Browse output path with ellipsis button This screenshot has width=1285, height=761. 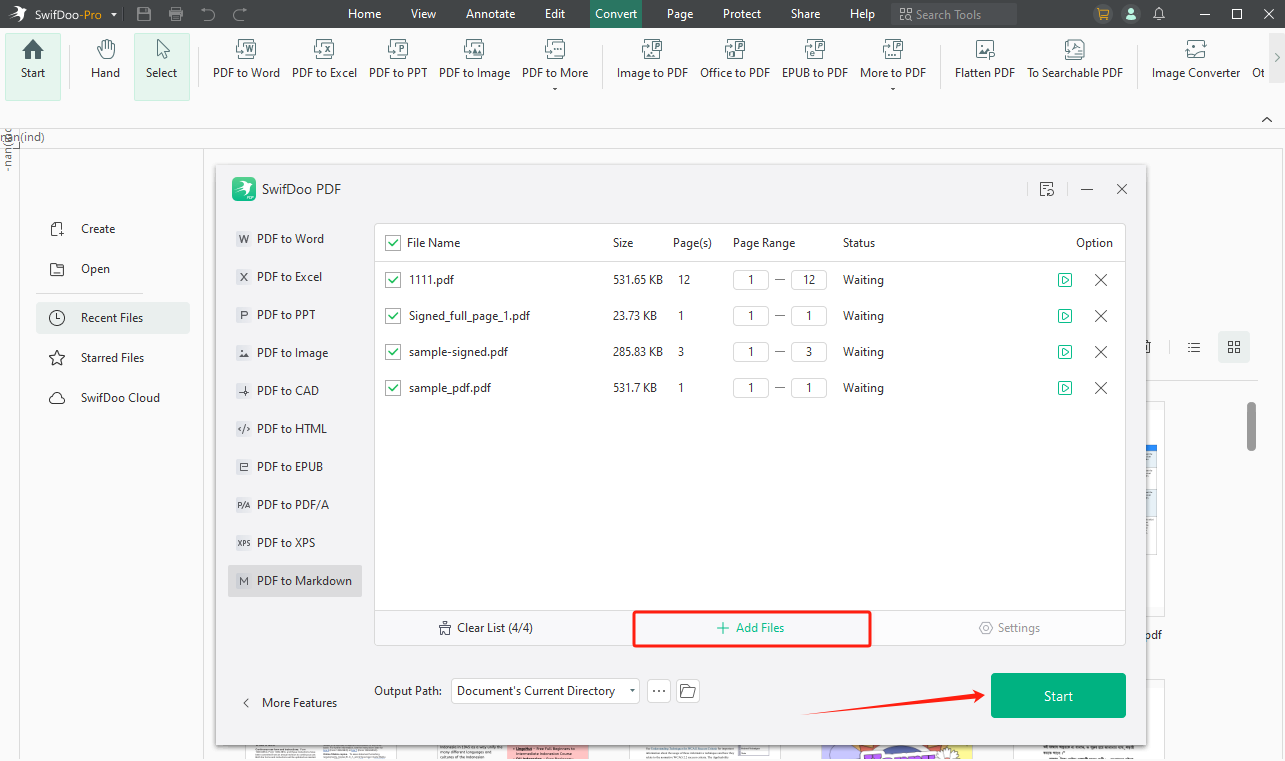click(658, 691)
